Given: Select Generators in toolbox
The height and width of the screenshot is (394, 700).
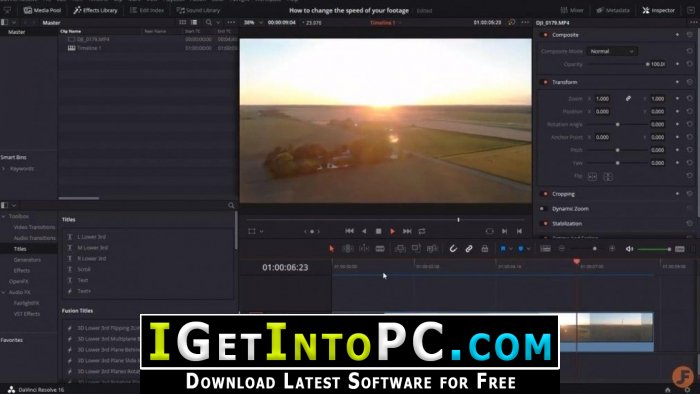Looking at the screenshot, I should coord(27,260).
